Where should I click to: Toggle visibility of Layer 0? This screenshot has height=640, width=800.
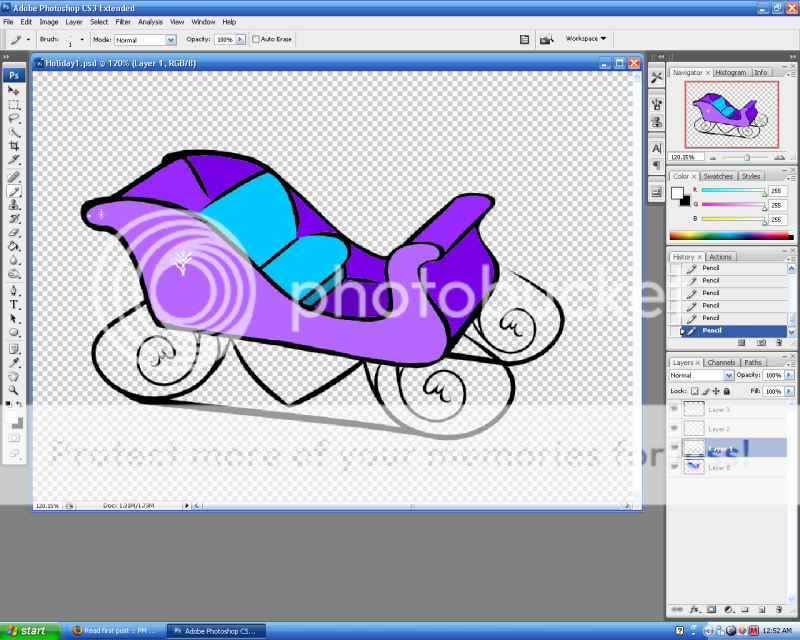coord(674,467)
